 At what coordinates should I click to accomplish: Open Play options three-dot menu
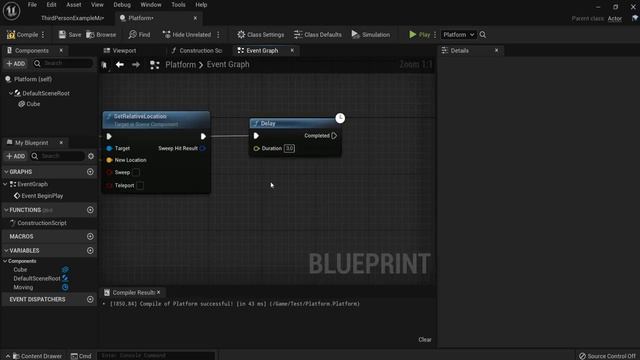435,35
